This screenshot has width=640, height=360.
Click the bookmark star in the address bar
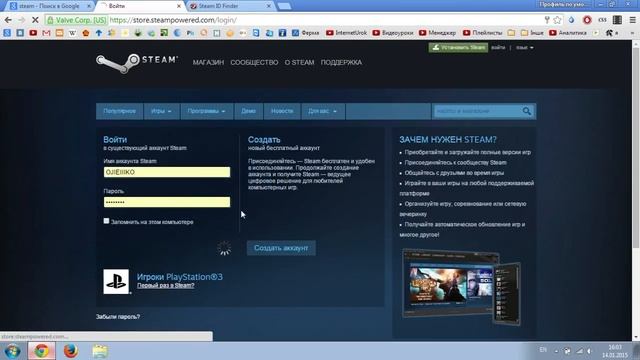(557, 20)
